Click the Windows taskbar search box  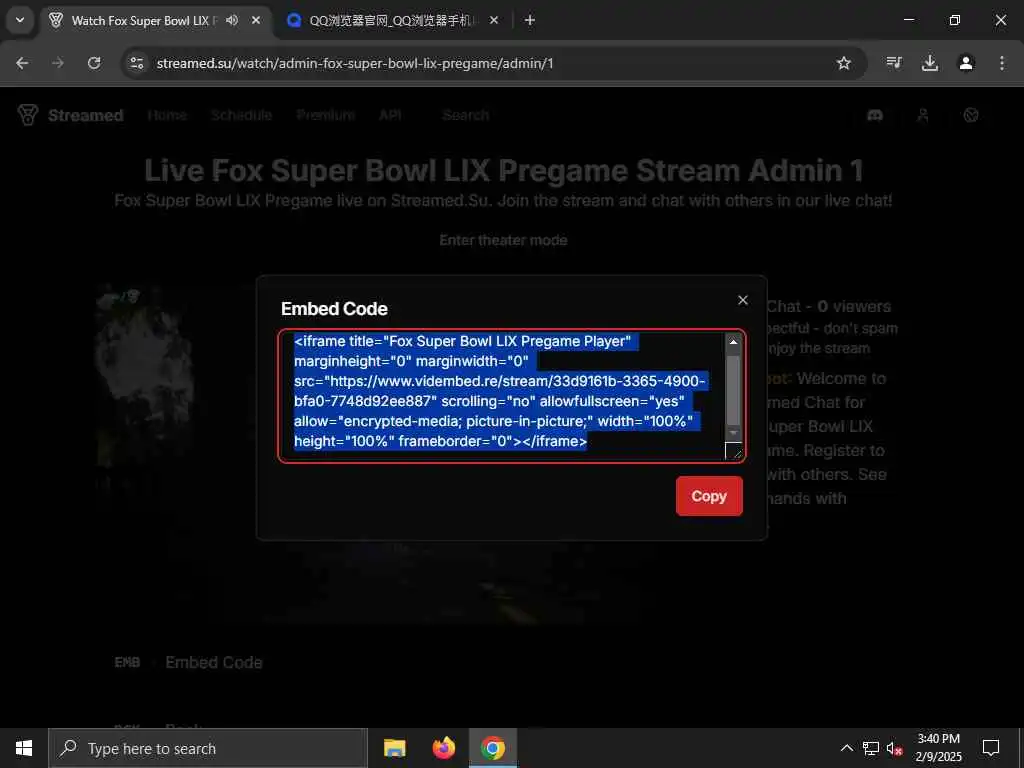(208, 748)
